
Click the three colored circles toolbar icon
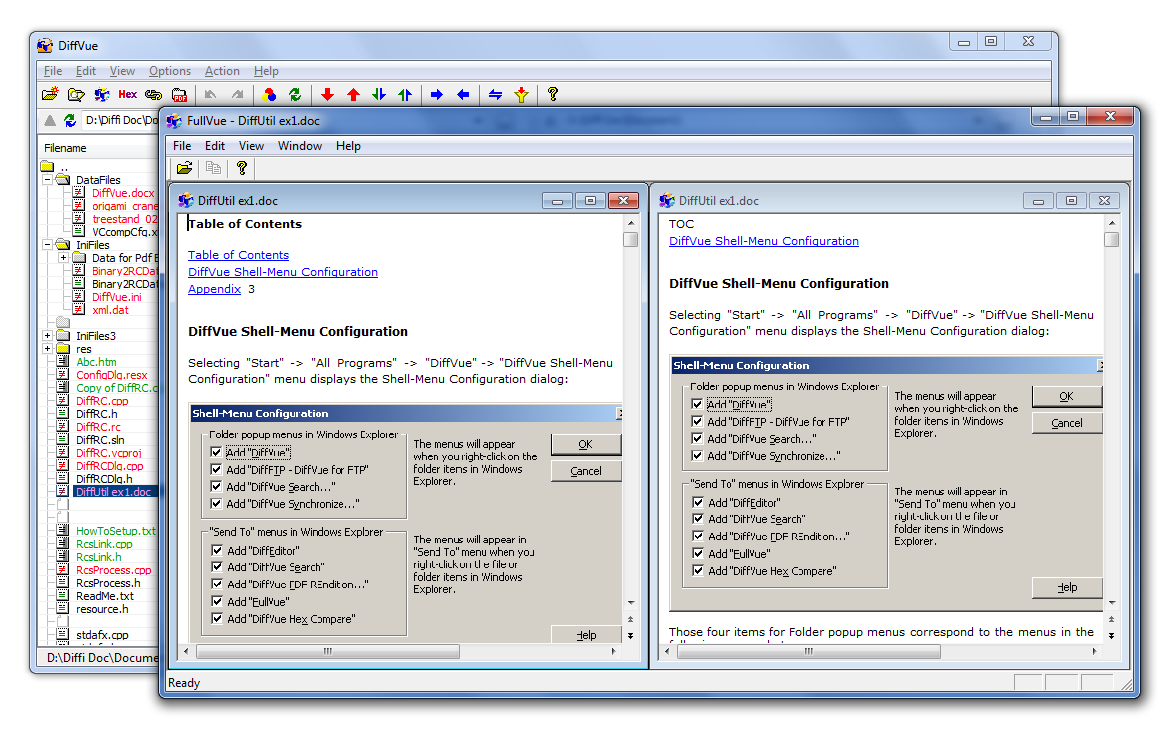[x=269, y=94]
